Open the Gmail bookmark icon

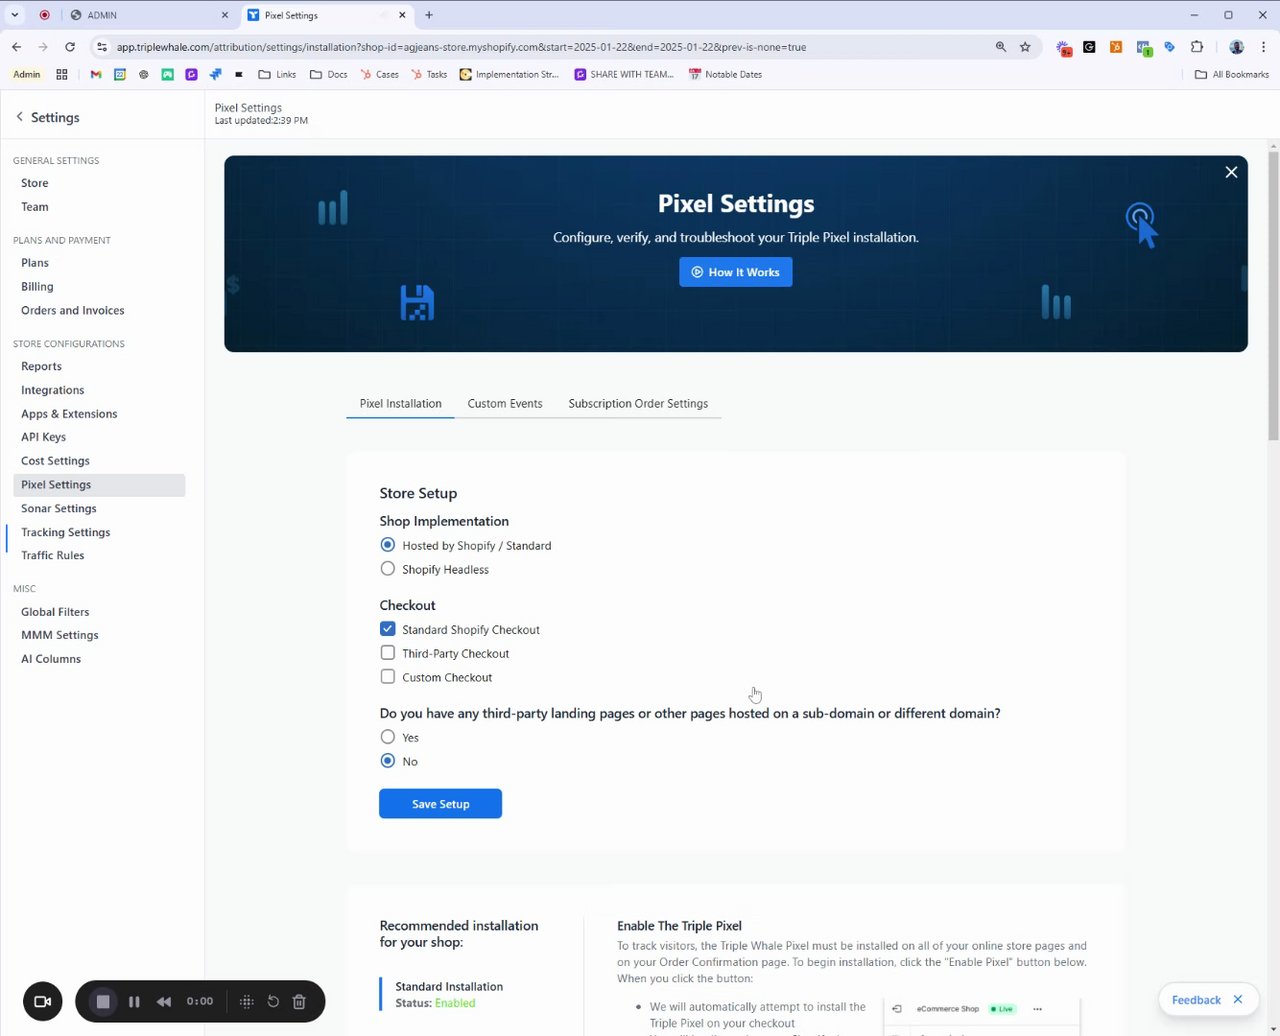96,74
